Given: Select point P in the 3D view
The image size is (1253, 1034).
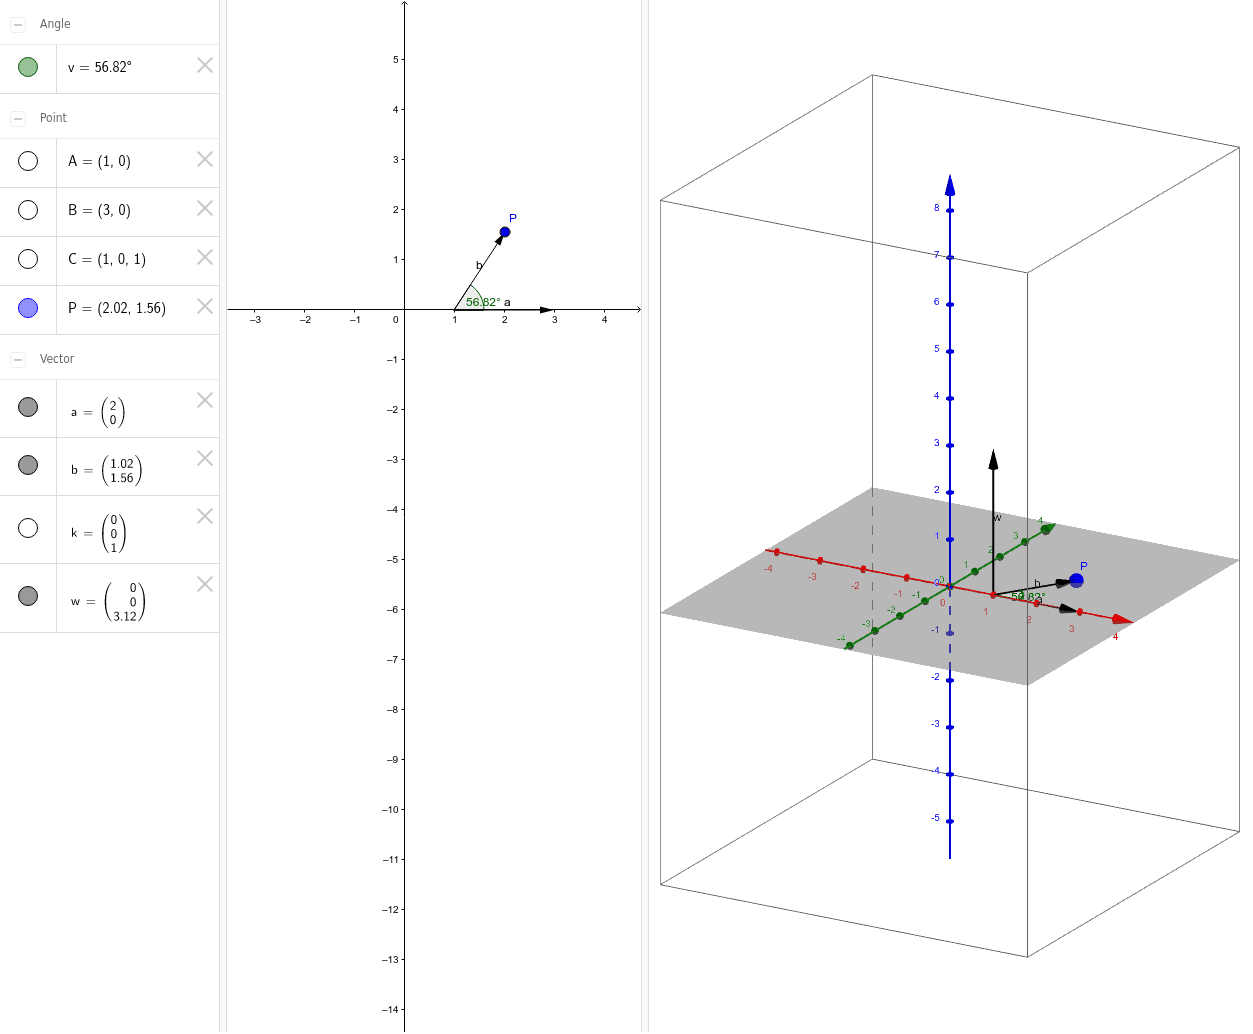Looking at the screenshot, I should (1077, 578).
